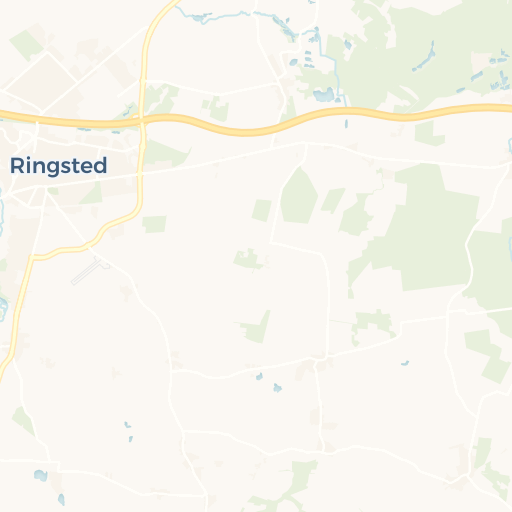Select the hexagon-shaped green woodland patch

[299, 196]
